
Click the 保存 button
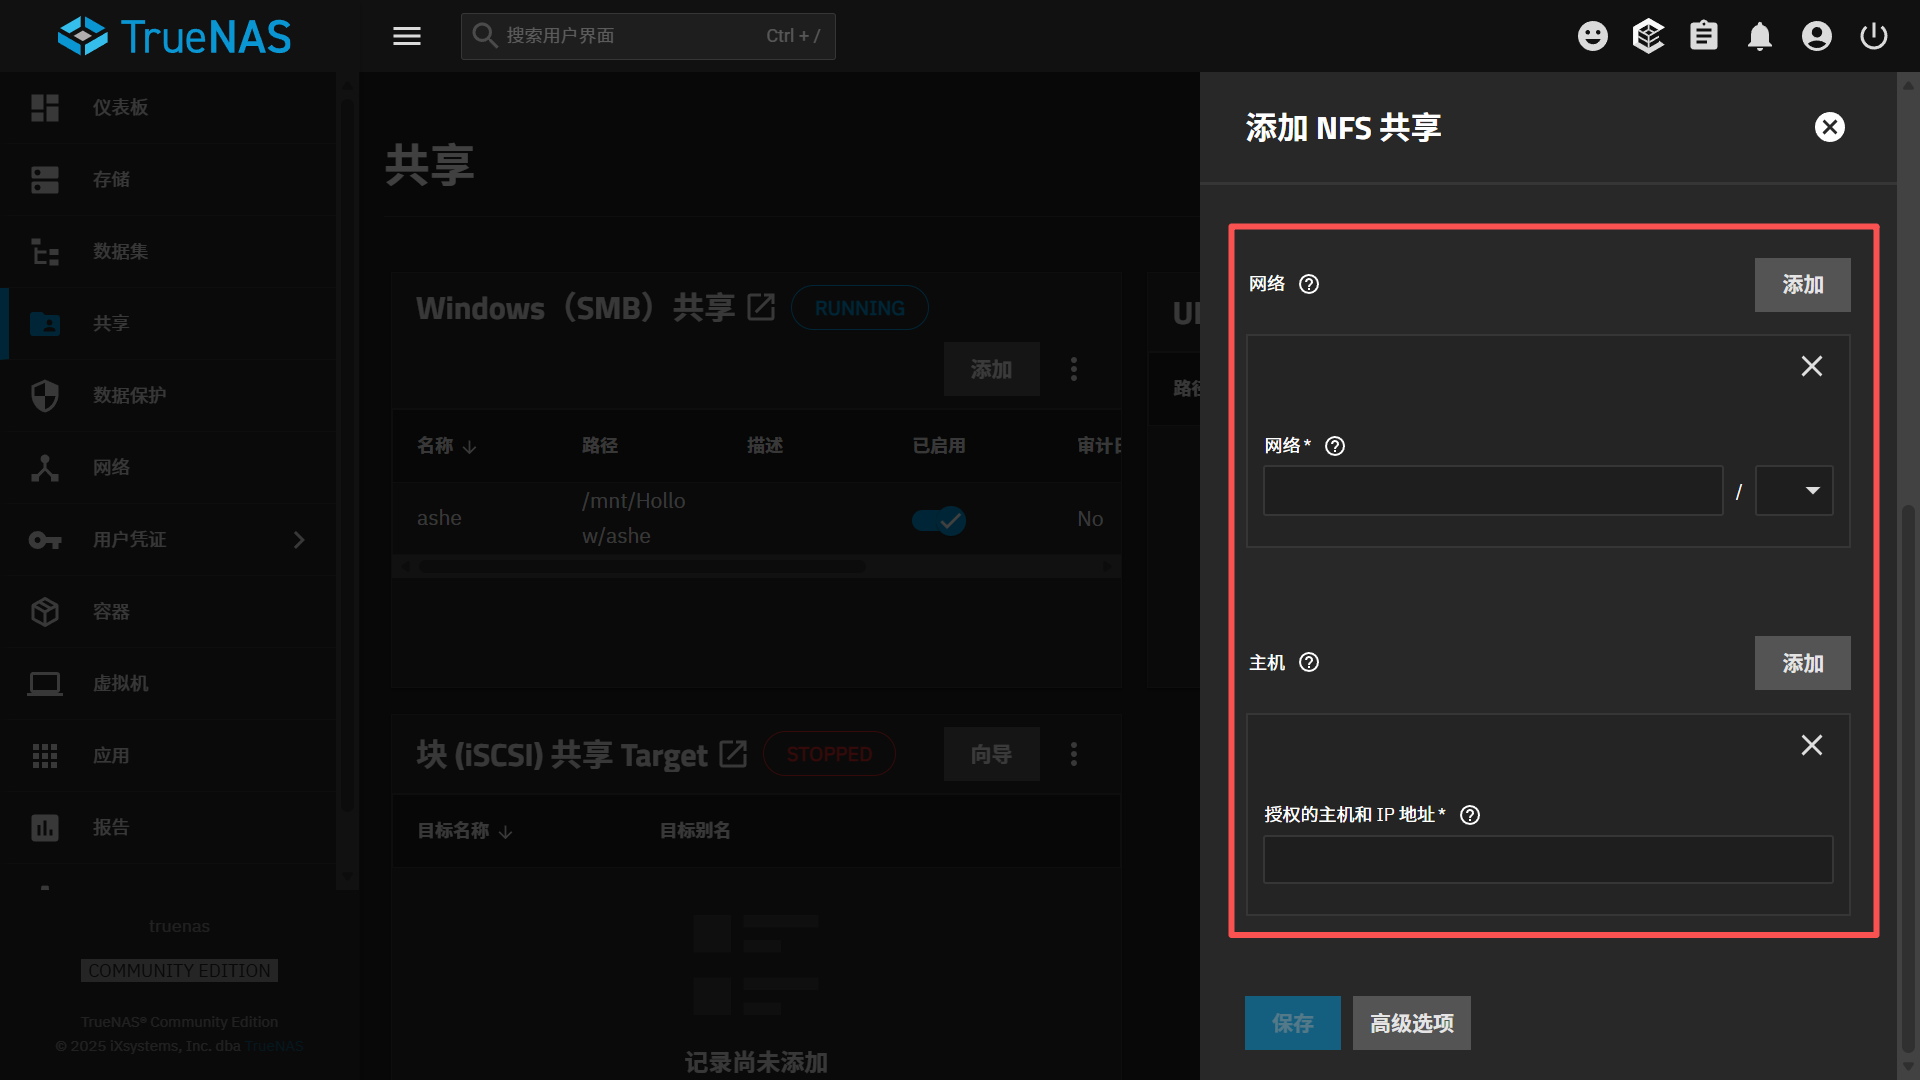point(1292,1023)
